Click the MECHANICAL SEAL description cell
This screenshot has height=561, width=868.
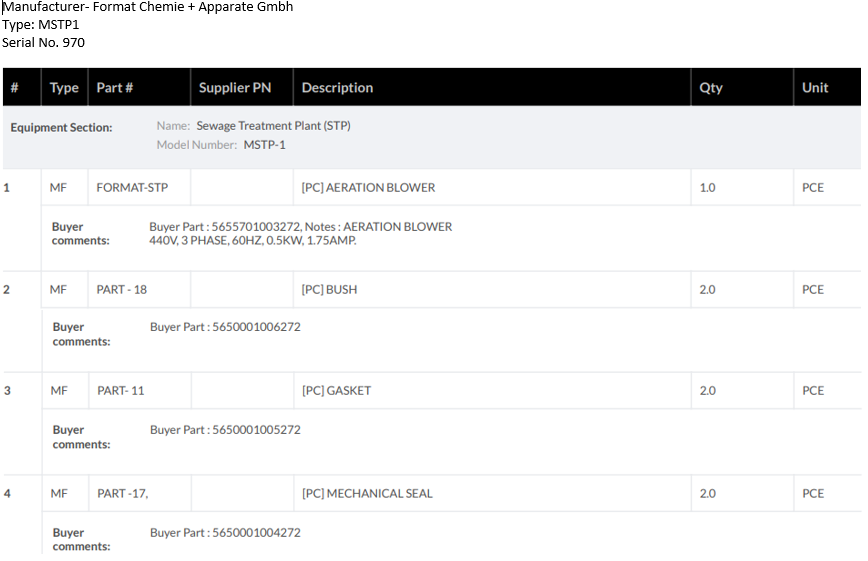[x=367, y=494]
